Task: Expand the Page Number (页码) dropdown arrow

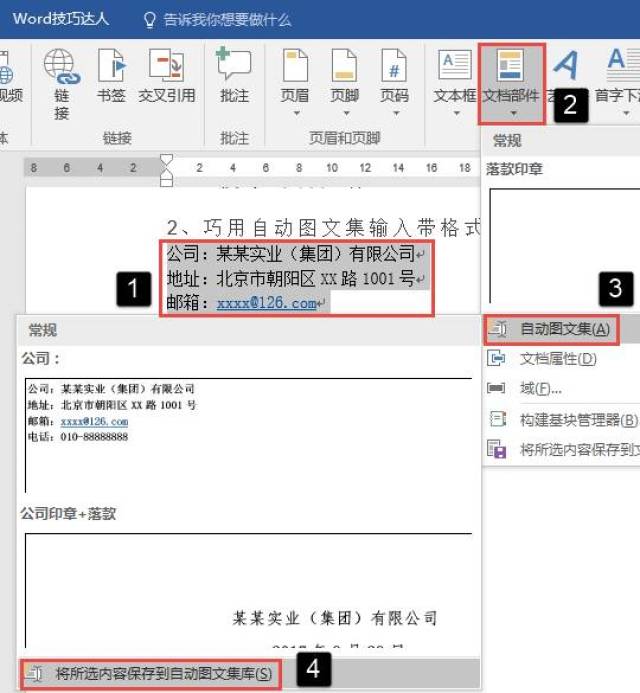Action: coord(396,114)
